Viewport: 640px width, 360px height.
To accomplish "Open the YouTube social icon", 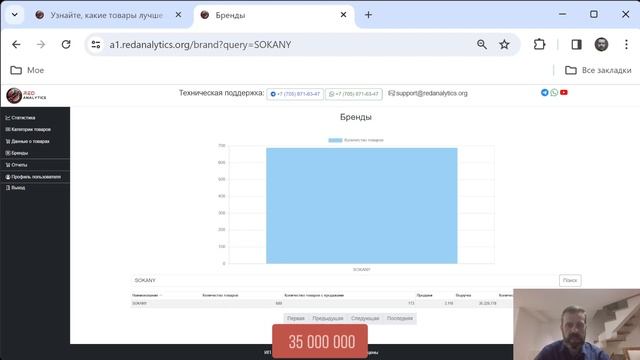I will click(564, 93).
